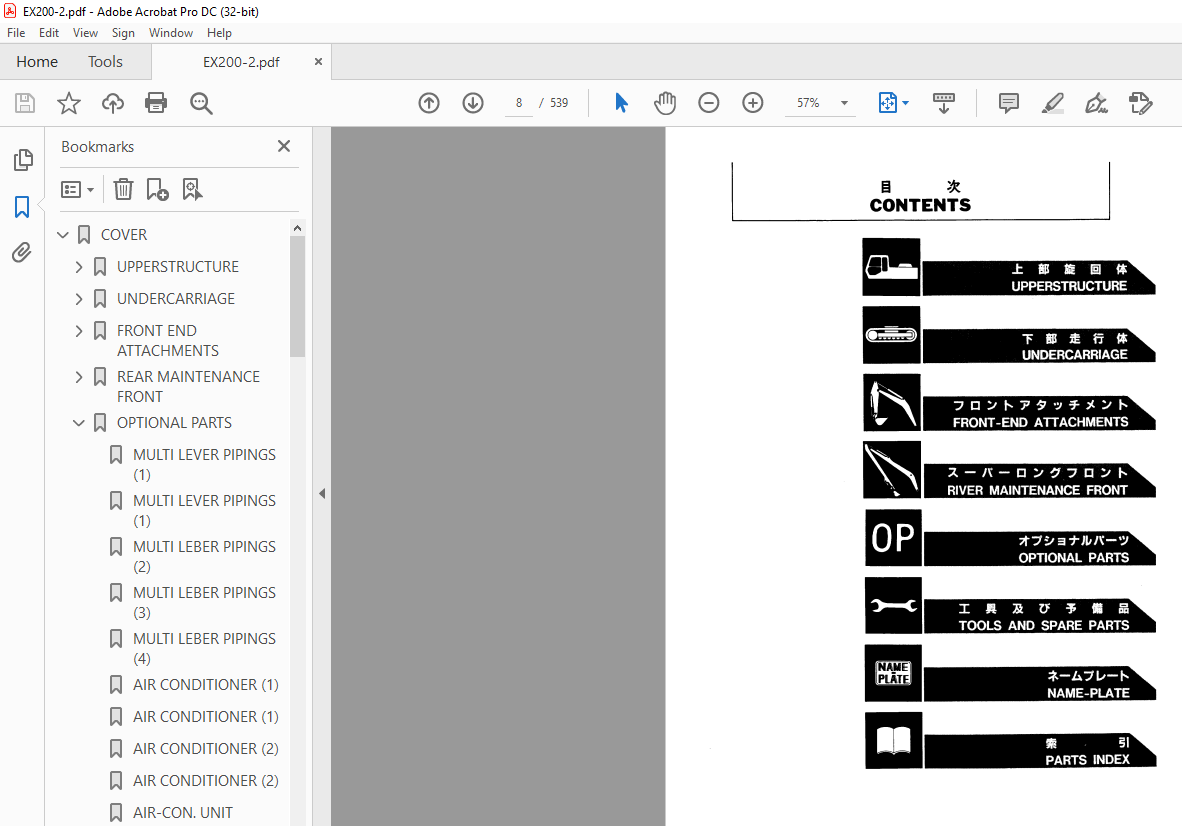The width and height of the screenshot is (1182, 826).
Task: Go to next page arrow
Action: [473, 102]
